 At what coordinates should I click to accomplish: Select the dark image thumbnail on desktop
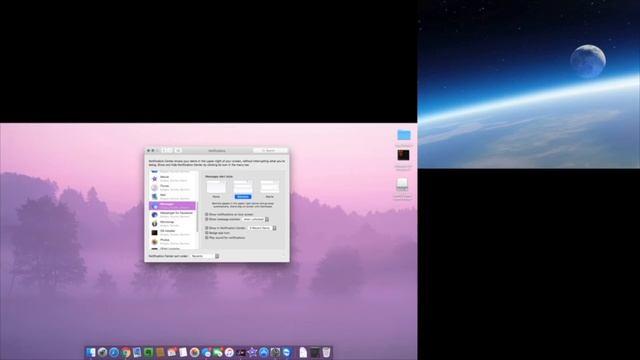[x=403, y=155]
